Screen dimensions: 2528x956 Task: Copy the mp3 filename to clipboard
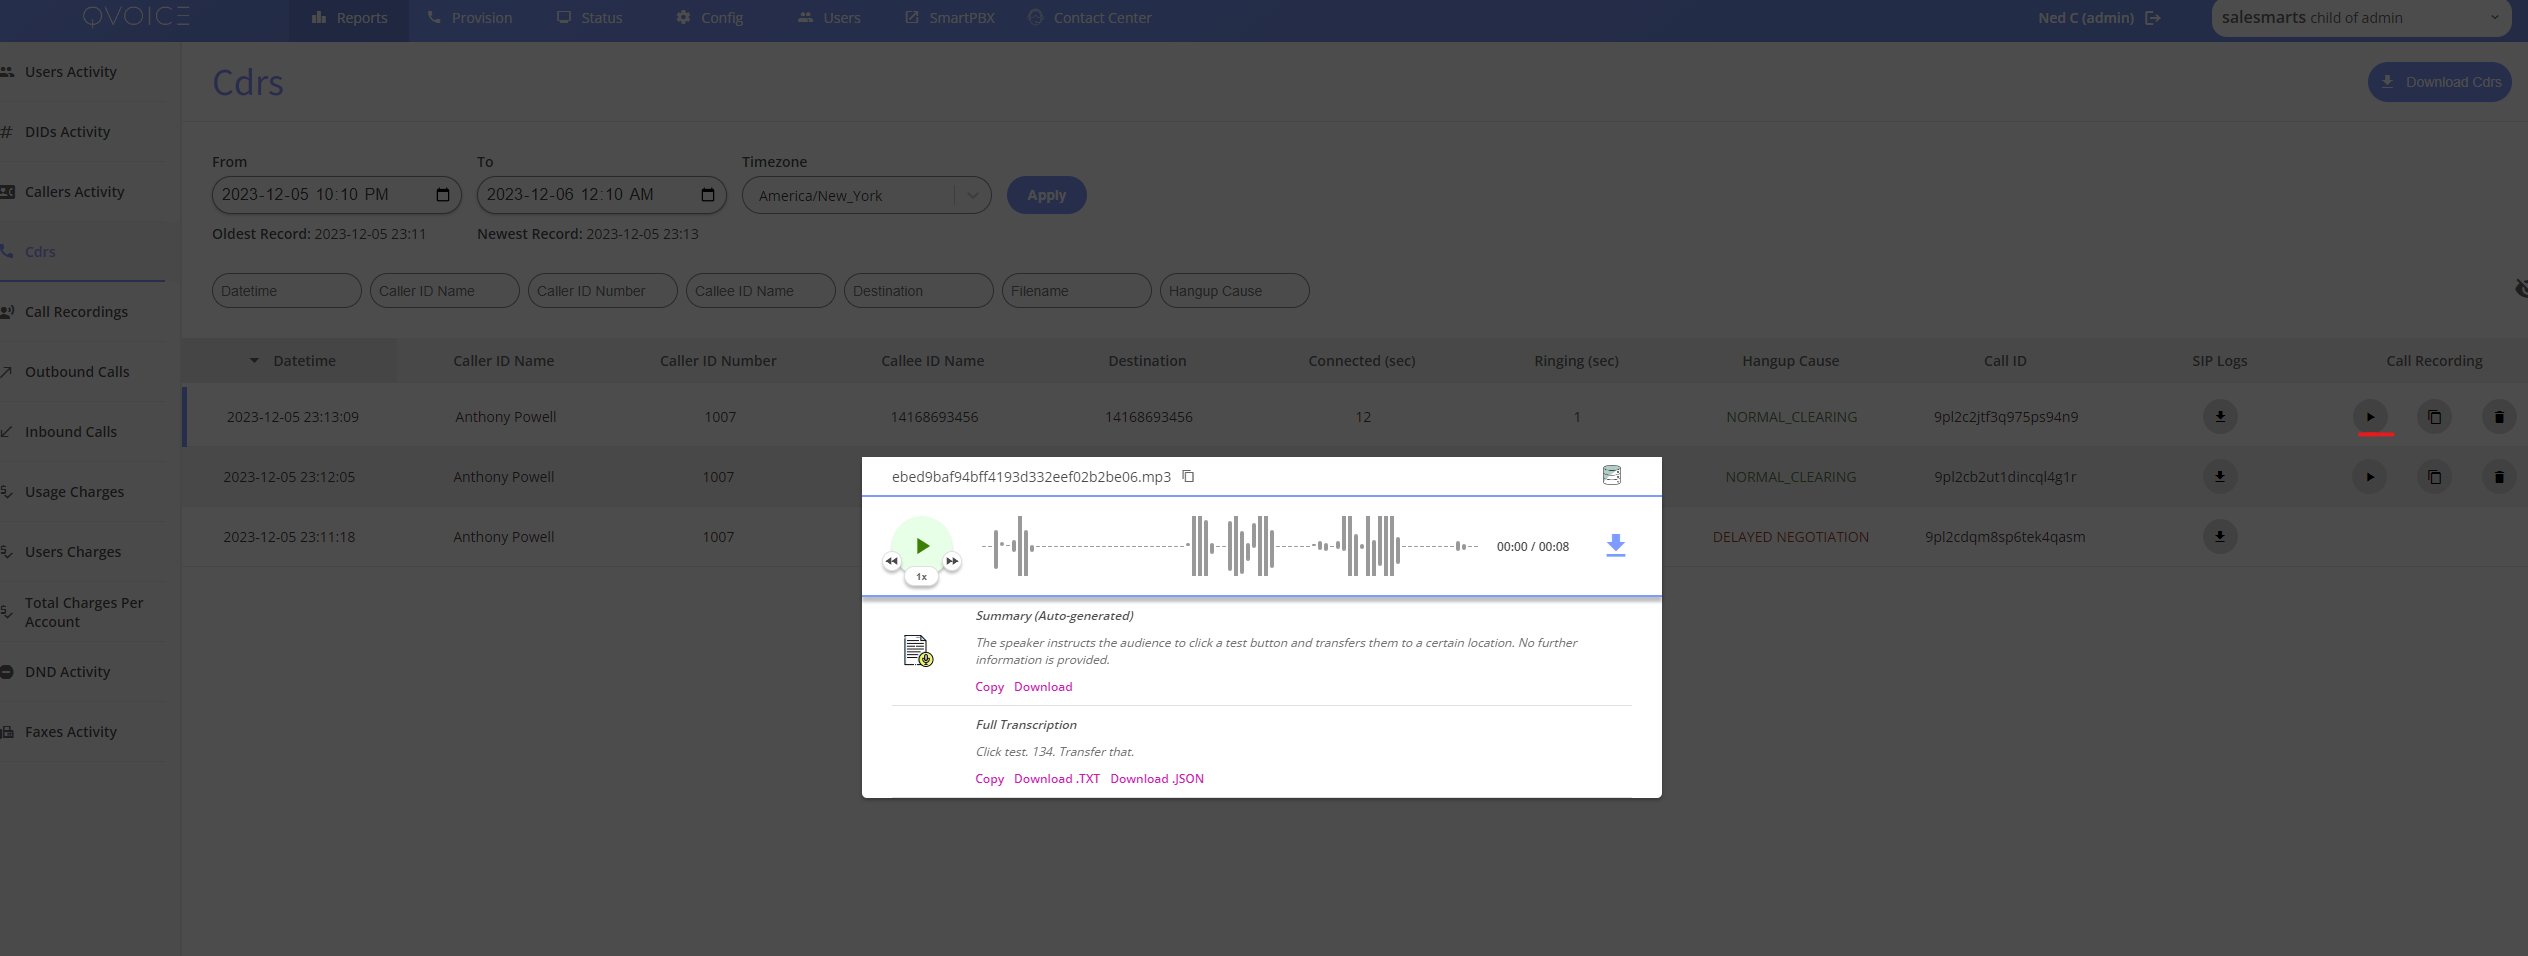pos(1188,476)
